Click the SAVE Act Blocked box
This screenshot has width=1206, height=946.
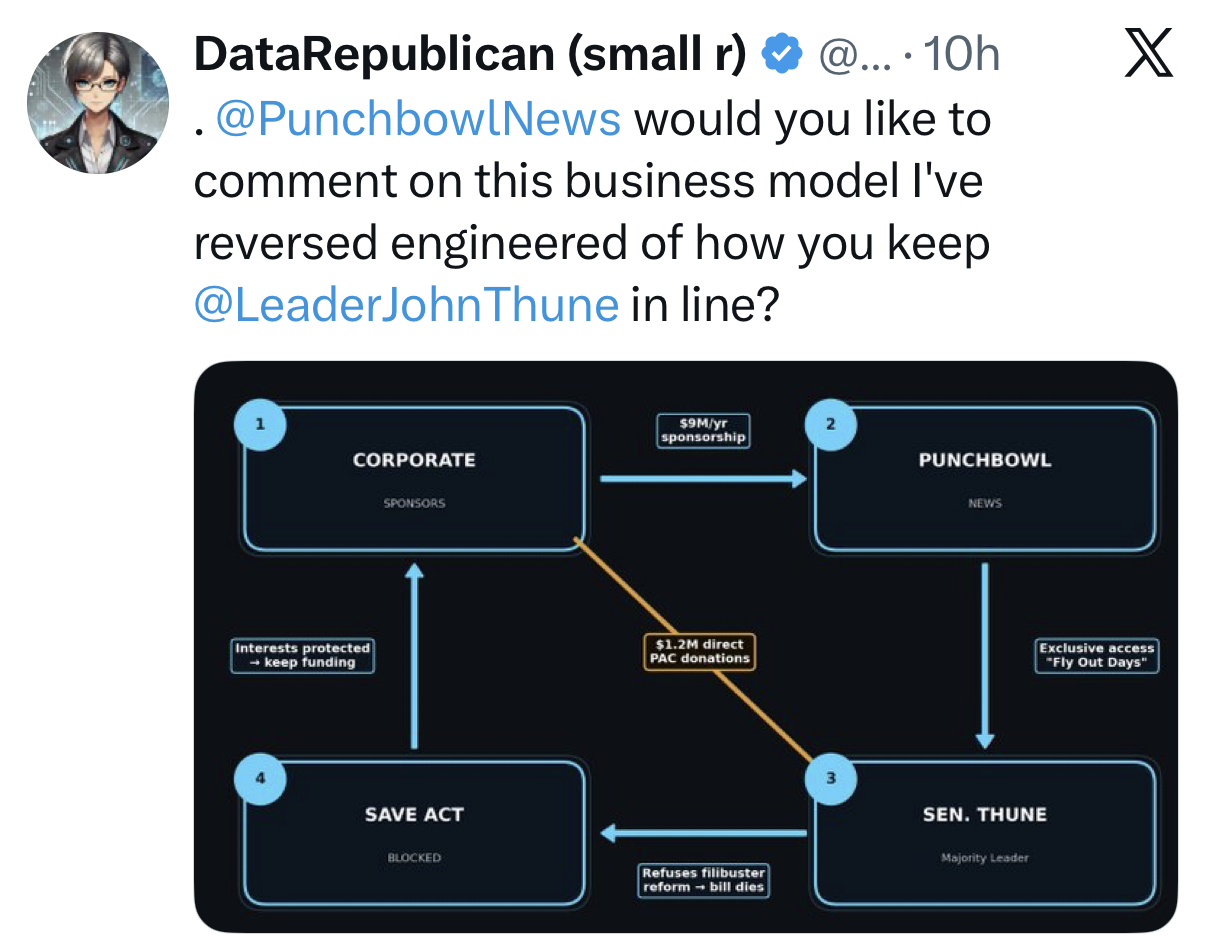(x=414, y=834)
